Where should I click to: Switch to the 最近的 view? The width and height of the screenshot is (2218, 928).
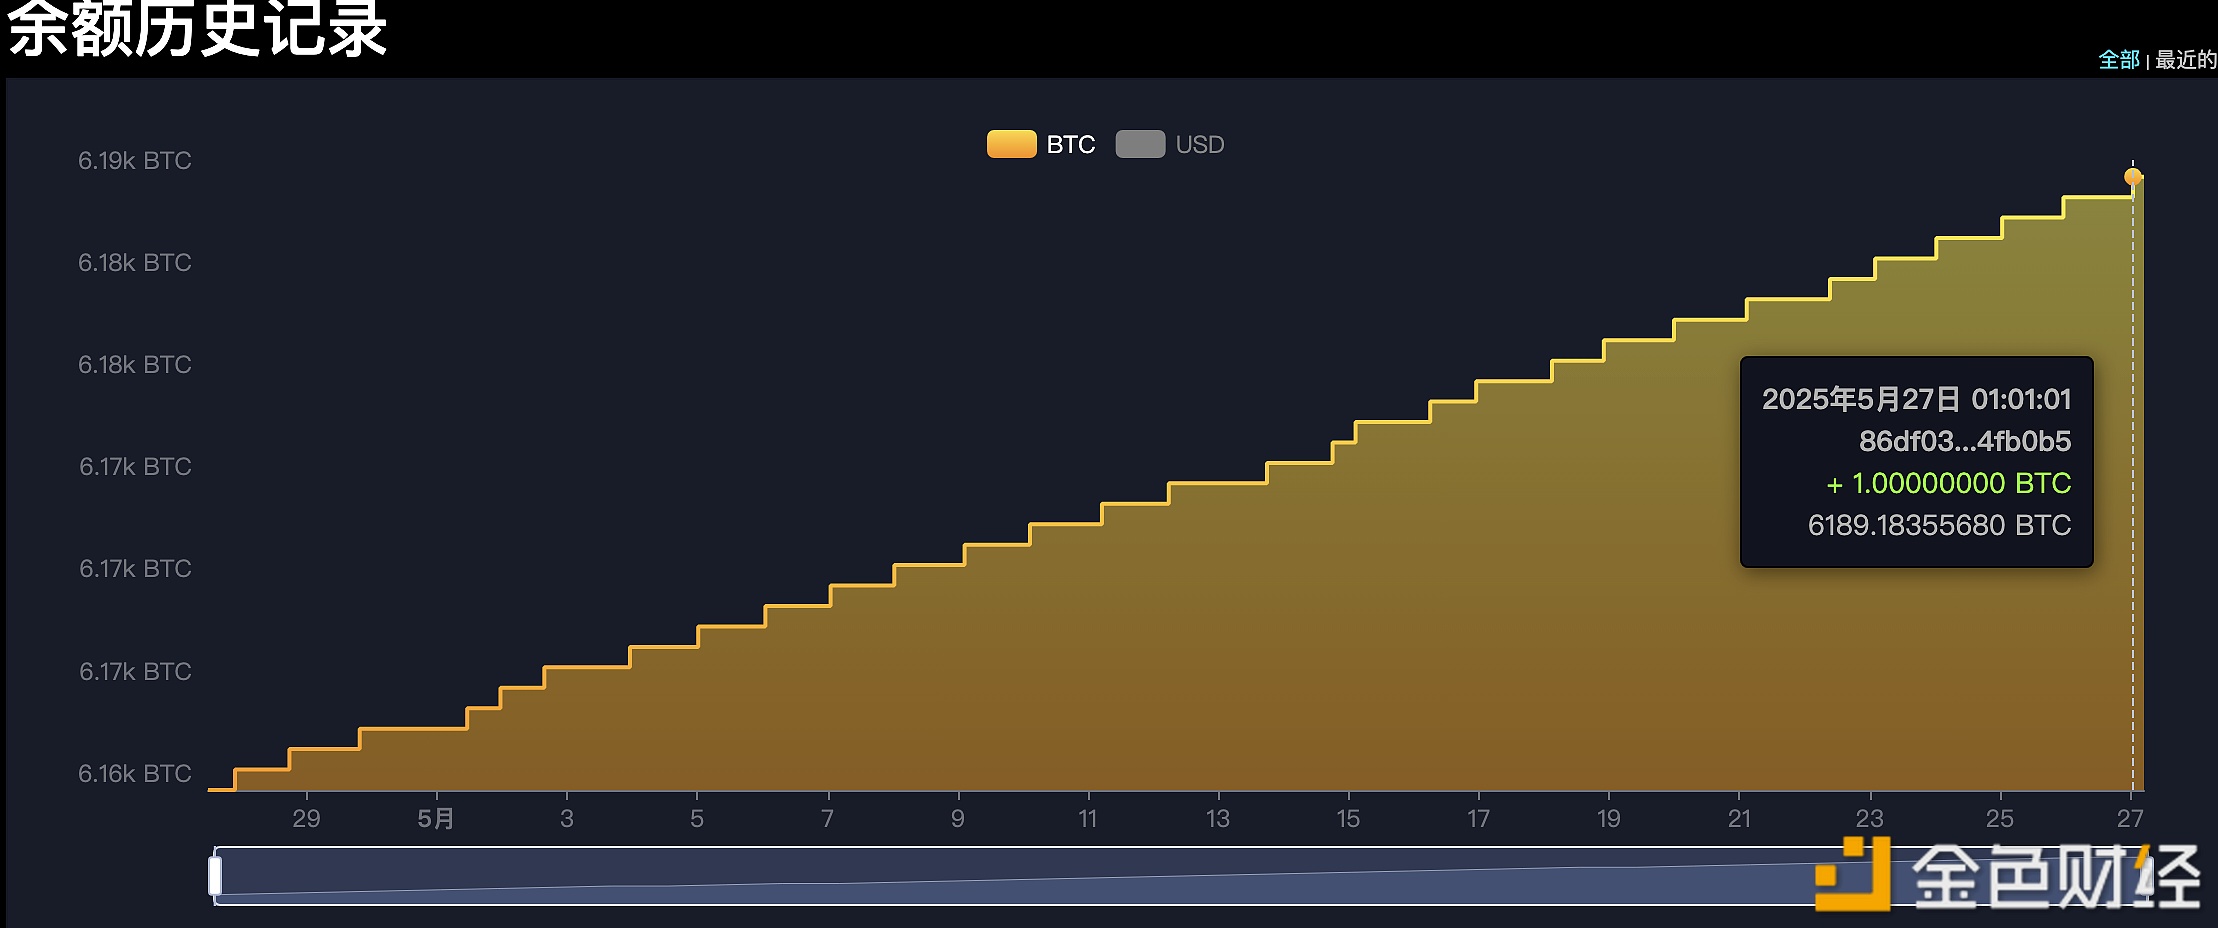coord(2185,60)
